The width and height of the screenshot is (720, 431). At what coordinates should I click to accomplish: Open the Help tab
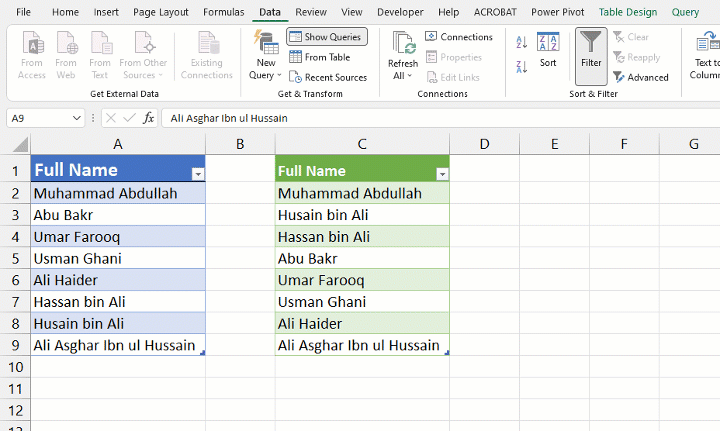tap(449, 12)
